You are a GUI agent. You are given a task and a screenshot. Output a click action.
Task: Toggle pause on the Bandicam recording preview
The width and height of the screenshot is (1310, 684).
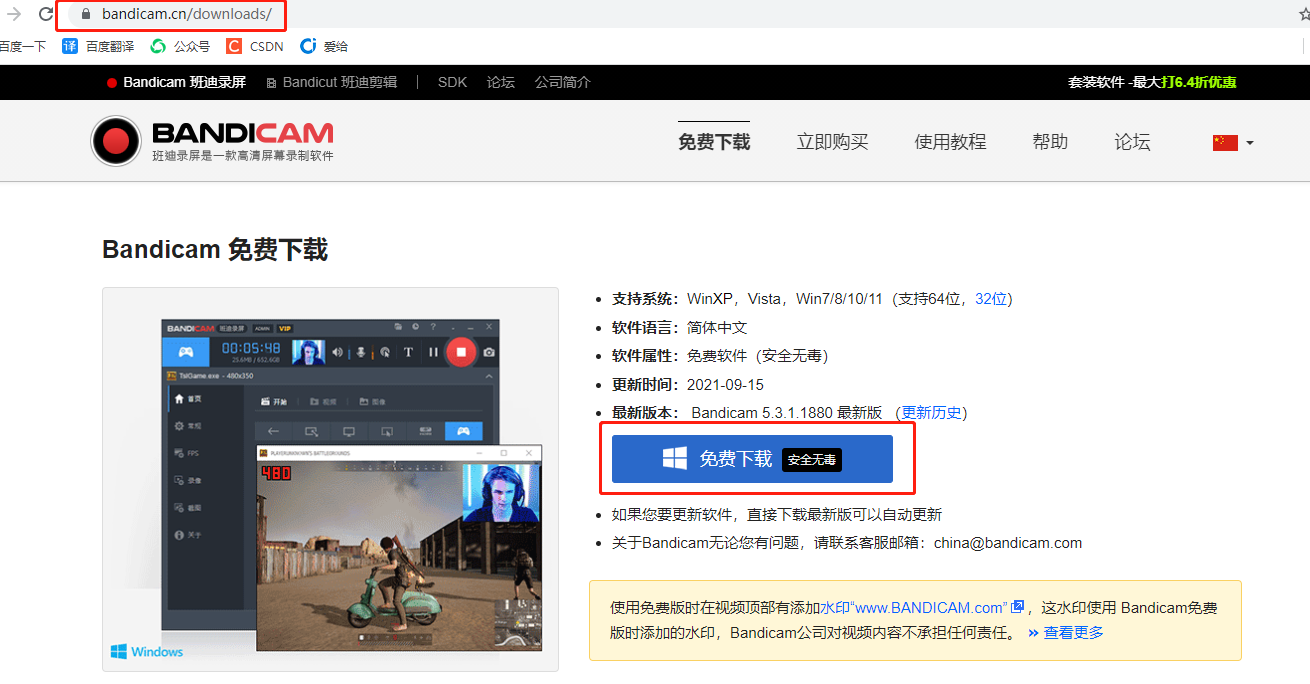(x=433, y=350)
